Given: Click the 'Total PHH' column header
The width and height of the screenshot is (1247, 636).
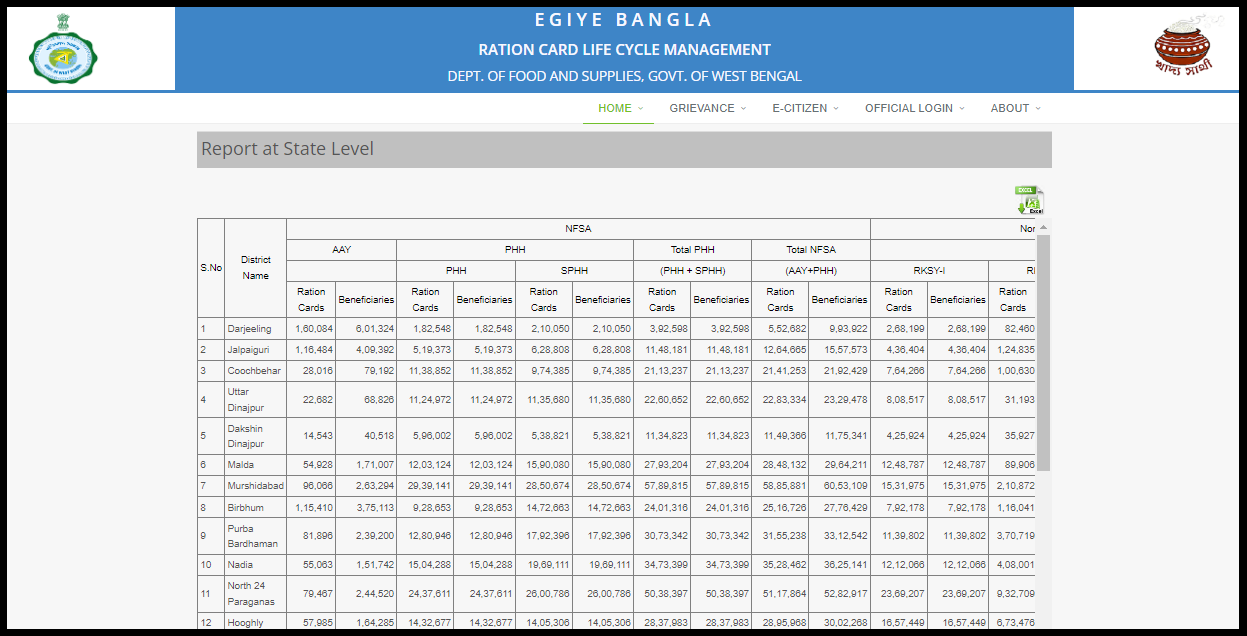Looking at the screenshot, I should (692, 250).
